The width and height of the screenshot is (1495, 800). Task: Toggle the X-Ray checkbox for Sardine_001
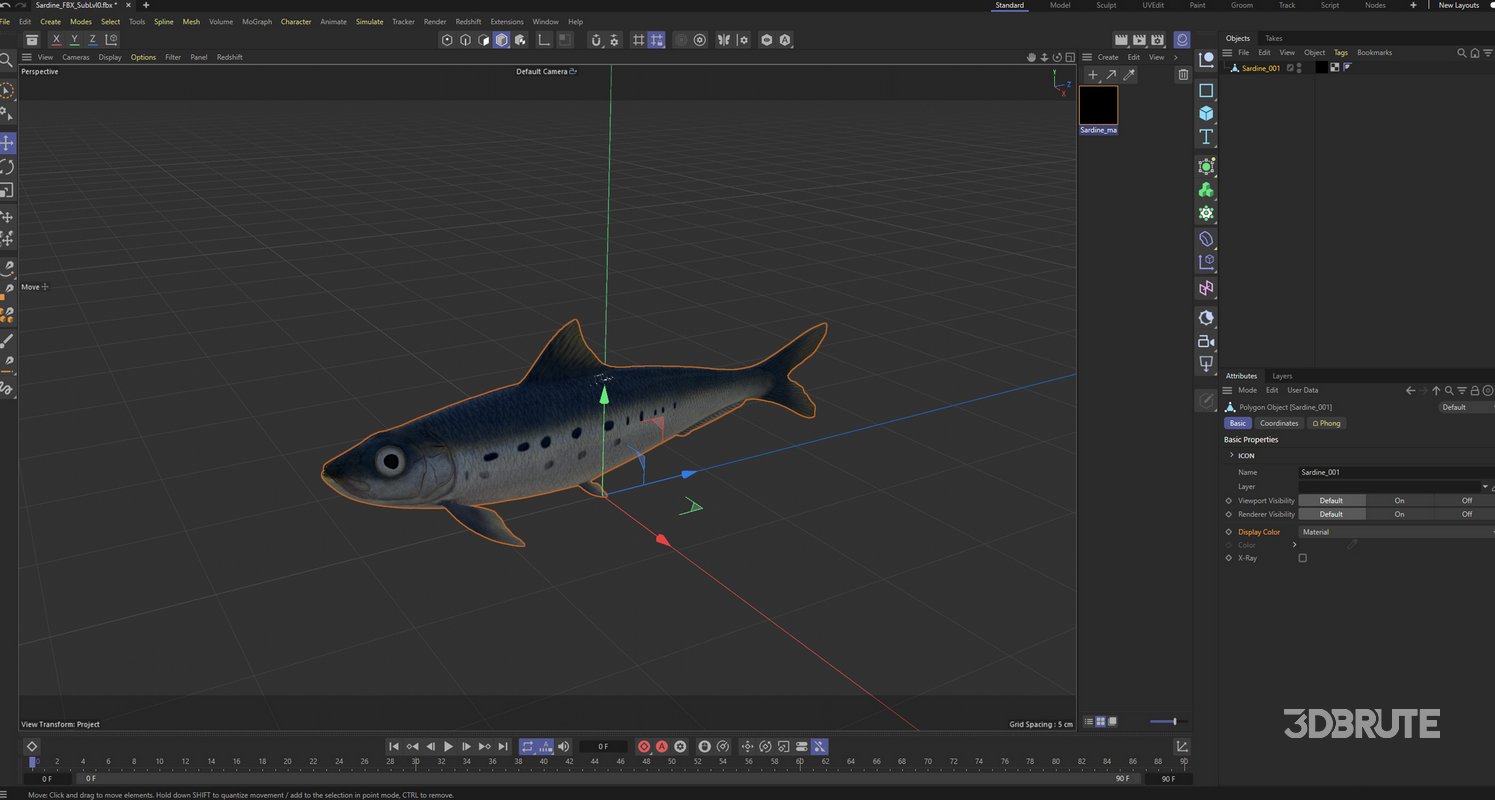(1303, 558)
